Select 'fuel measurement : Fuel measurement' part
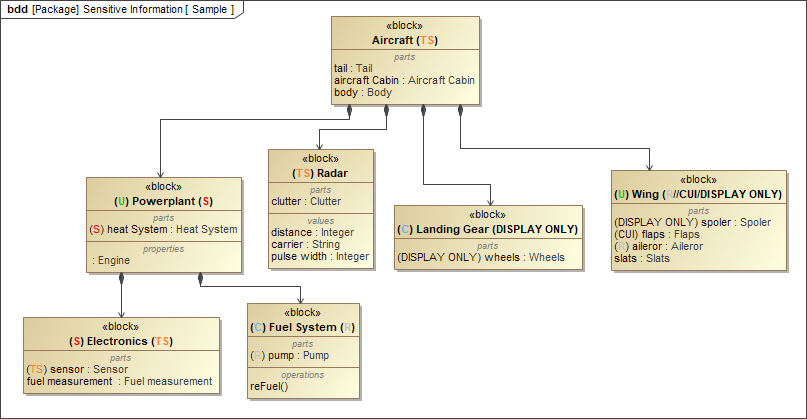 (119, 381)
